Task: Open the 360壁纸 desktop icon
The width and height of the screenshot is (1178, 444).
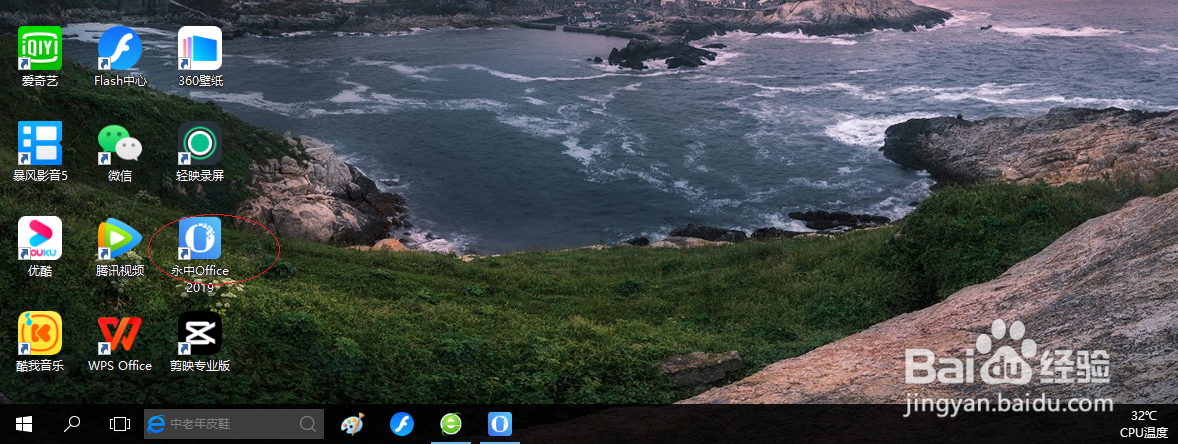Action: 200,56
